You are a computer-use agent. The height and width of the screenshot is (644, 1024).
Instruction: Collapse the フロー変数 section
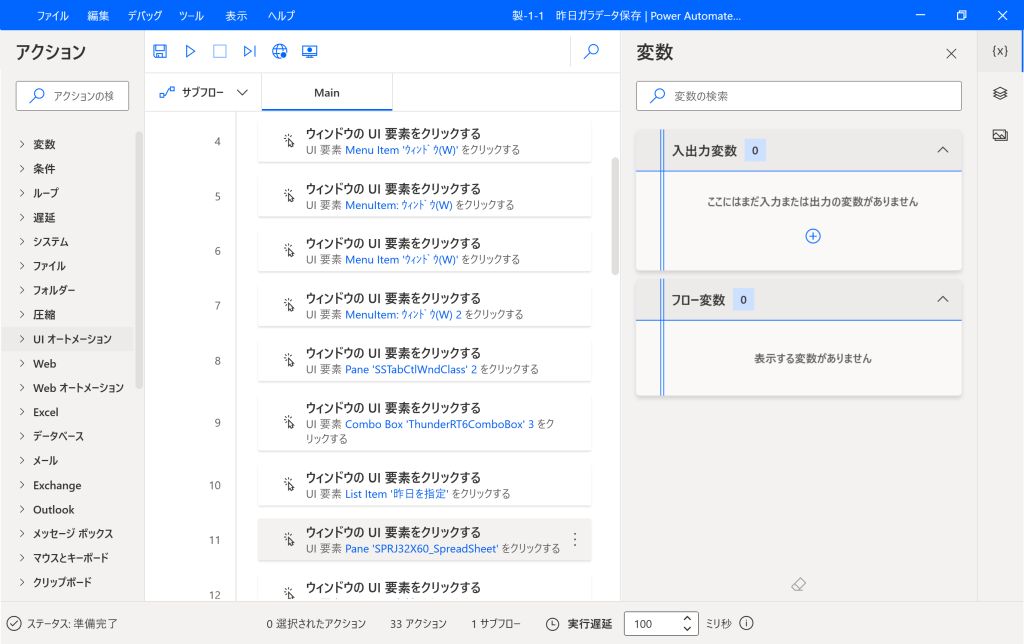coord(942,299)
